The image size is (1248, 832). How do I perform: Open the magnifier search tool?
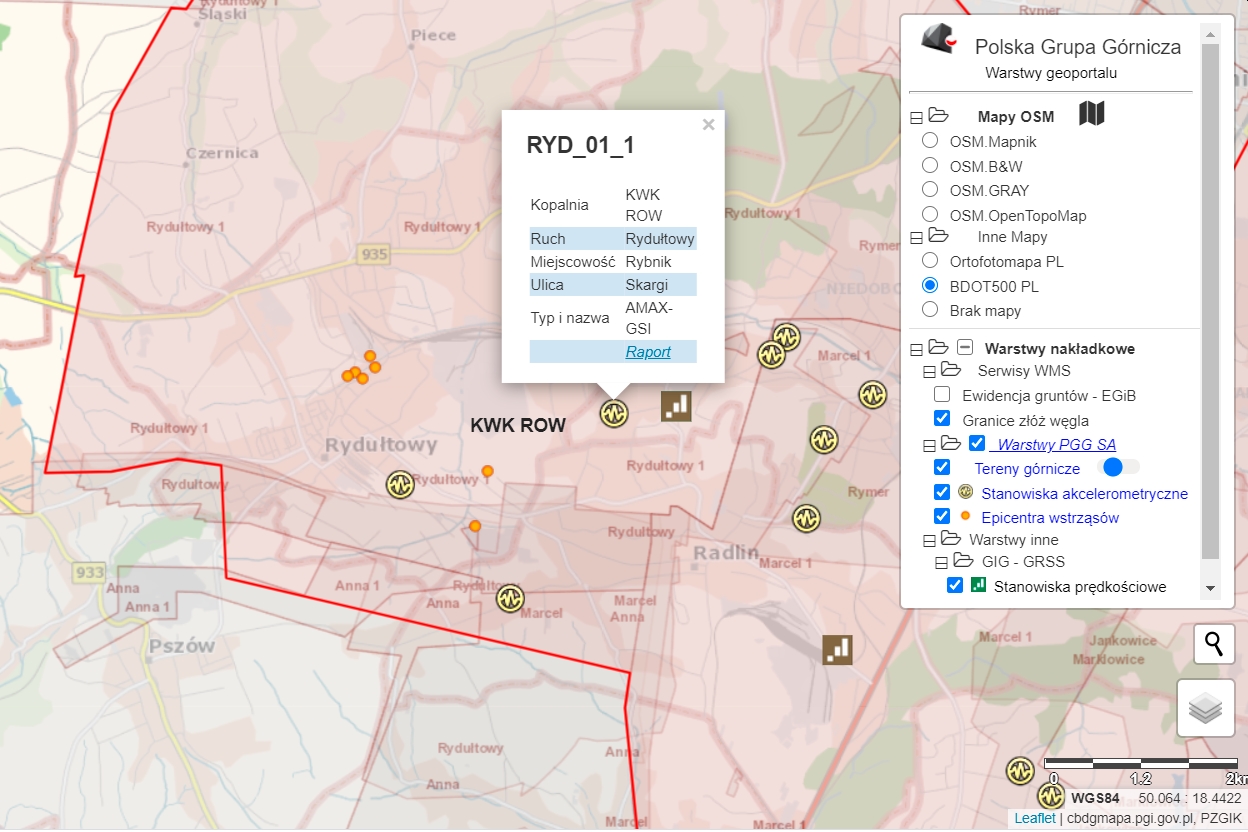click(x=1214, y=644)
